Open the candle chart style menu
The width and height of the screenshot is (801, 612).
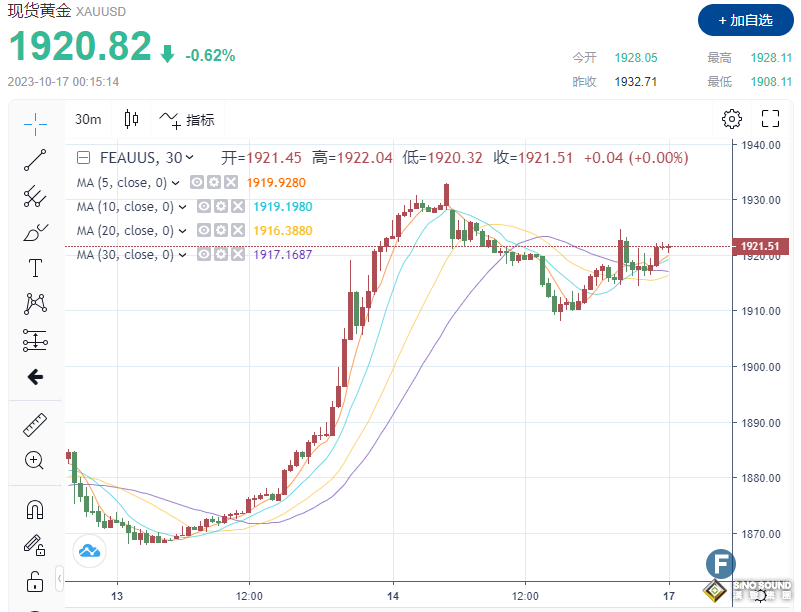[131, 118]
